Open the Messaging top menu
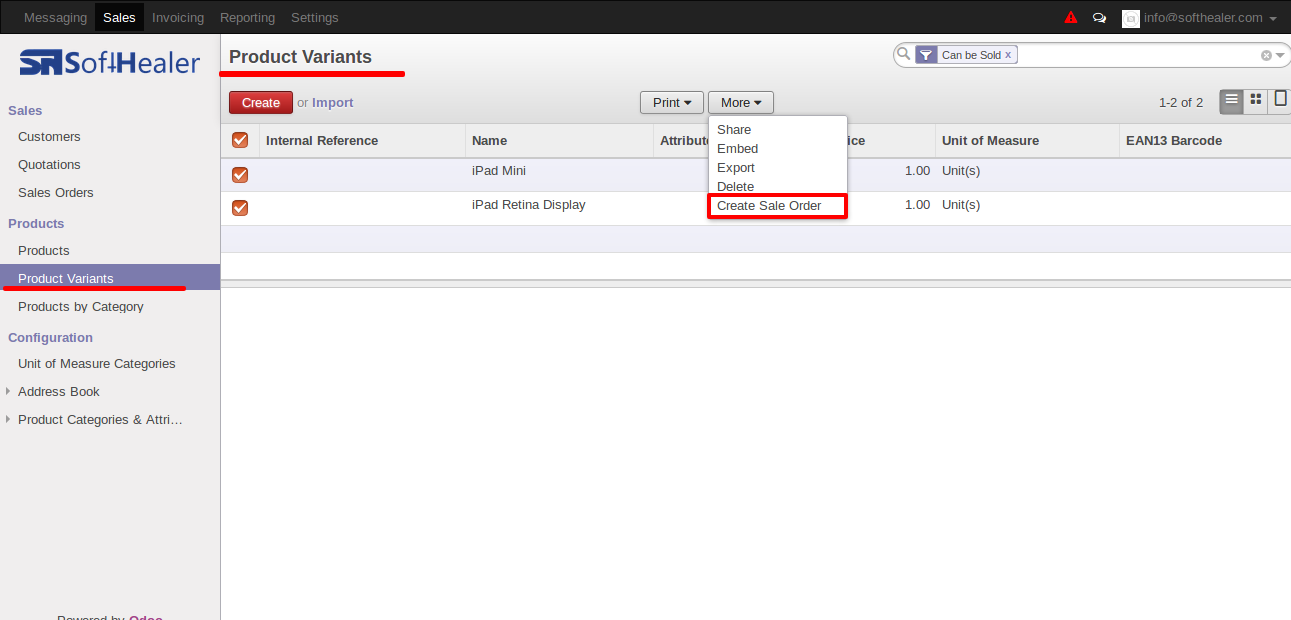 pos(55,17)
